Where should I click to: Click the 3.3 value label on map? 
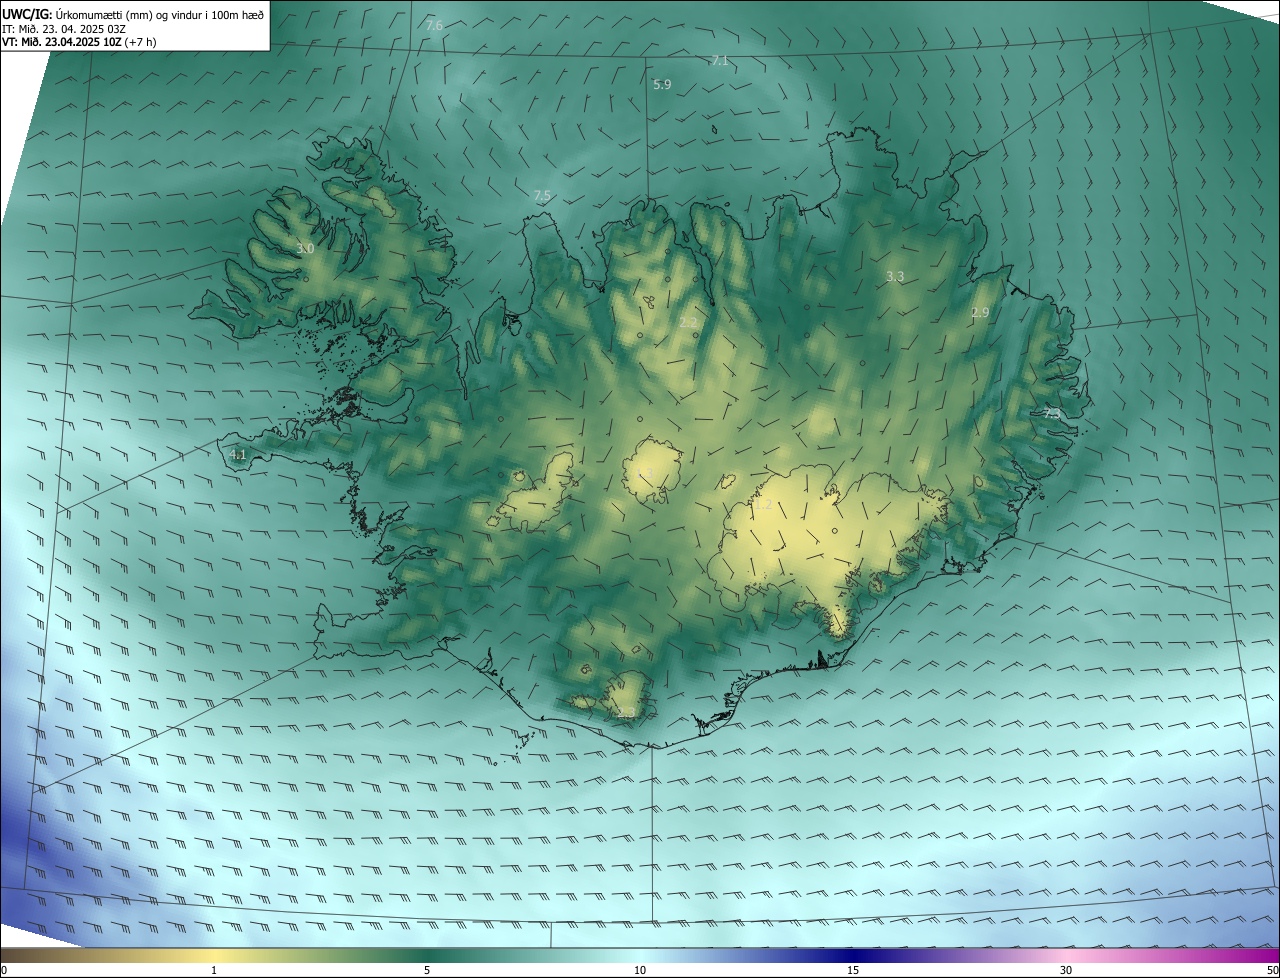pyautogui.click(x=895, y=276)
